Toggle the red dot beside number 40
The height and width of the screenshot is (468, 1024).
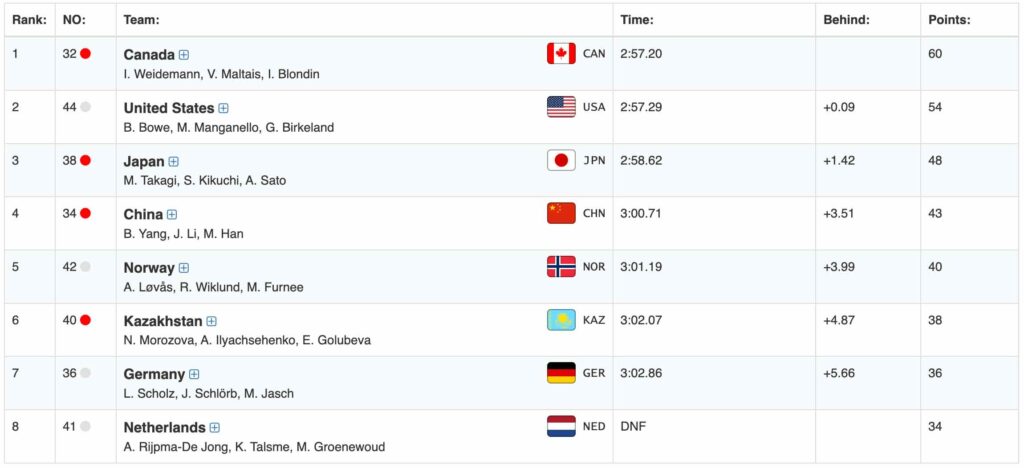pyautogui.click(x=86, y=320)
